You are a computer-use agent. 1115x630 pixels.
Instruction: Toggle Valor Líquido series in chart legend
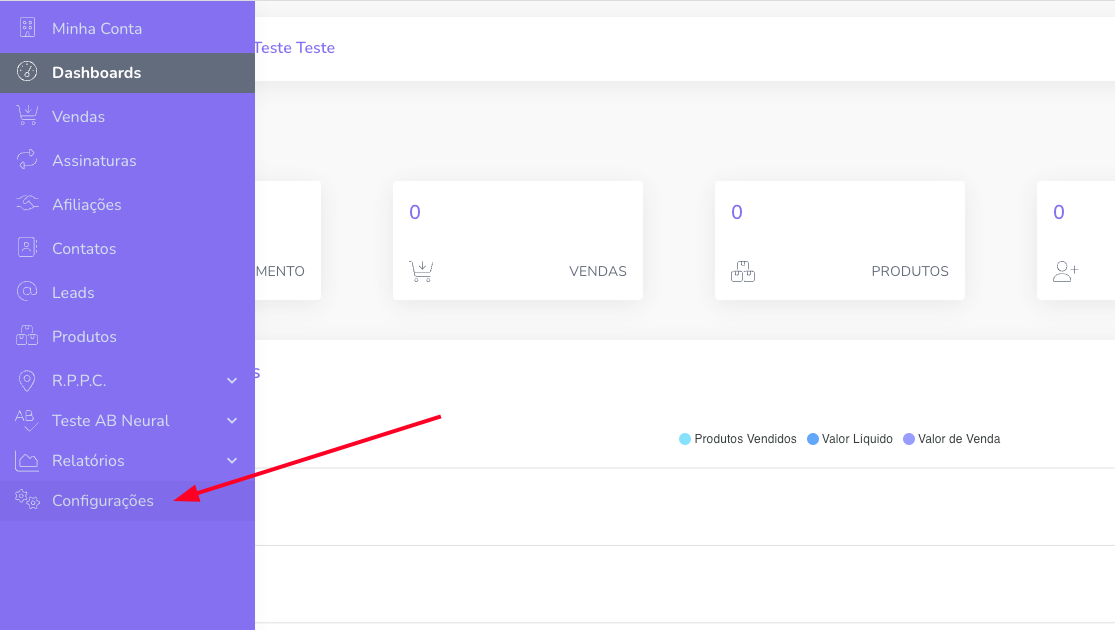click(x=850, y=439)
